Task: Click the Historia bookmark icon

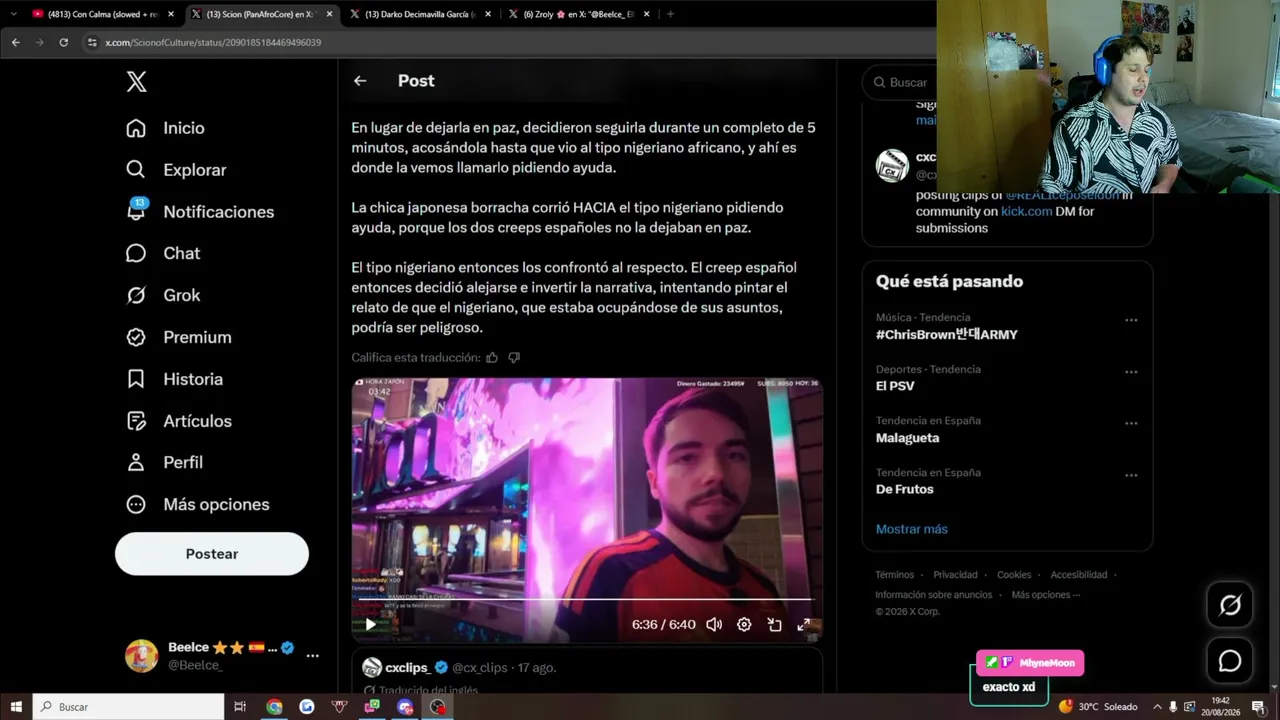Action: [x=136, y=379]
